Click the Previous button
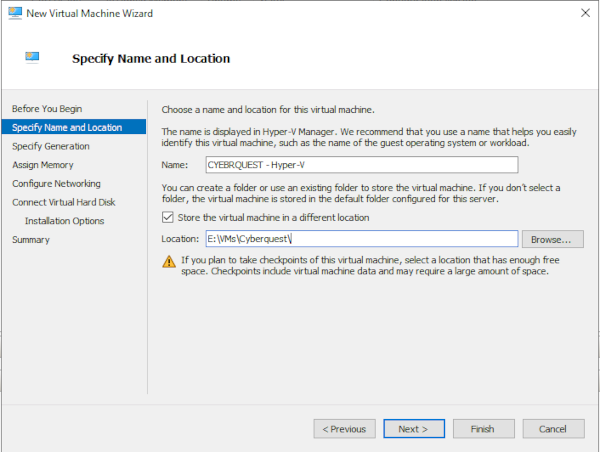 coord(344,428)
